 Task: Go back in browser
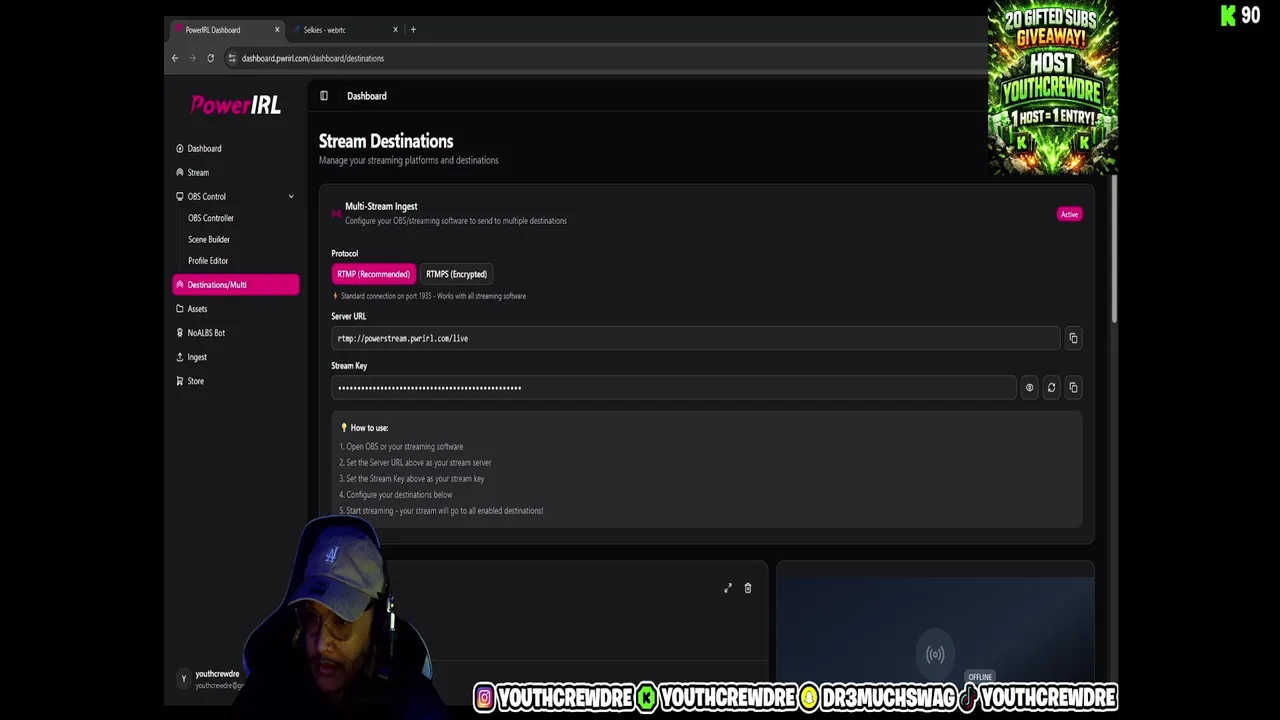tap(175, 58)
